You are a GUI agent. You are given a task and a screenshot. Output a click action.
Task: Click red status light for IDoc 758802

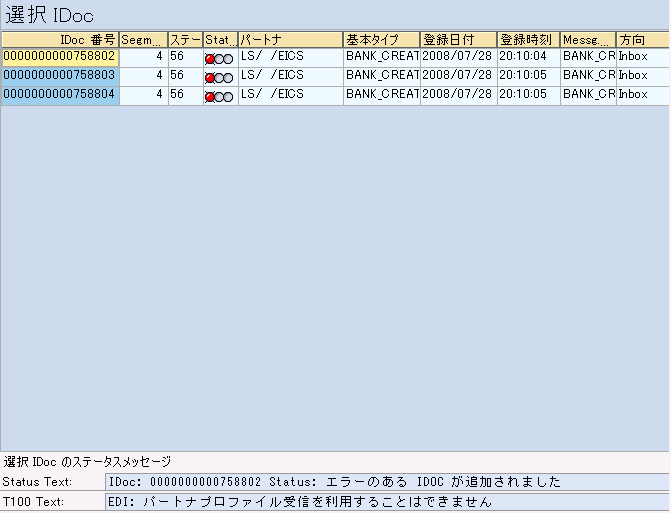coord(210,59)
